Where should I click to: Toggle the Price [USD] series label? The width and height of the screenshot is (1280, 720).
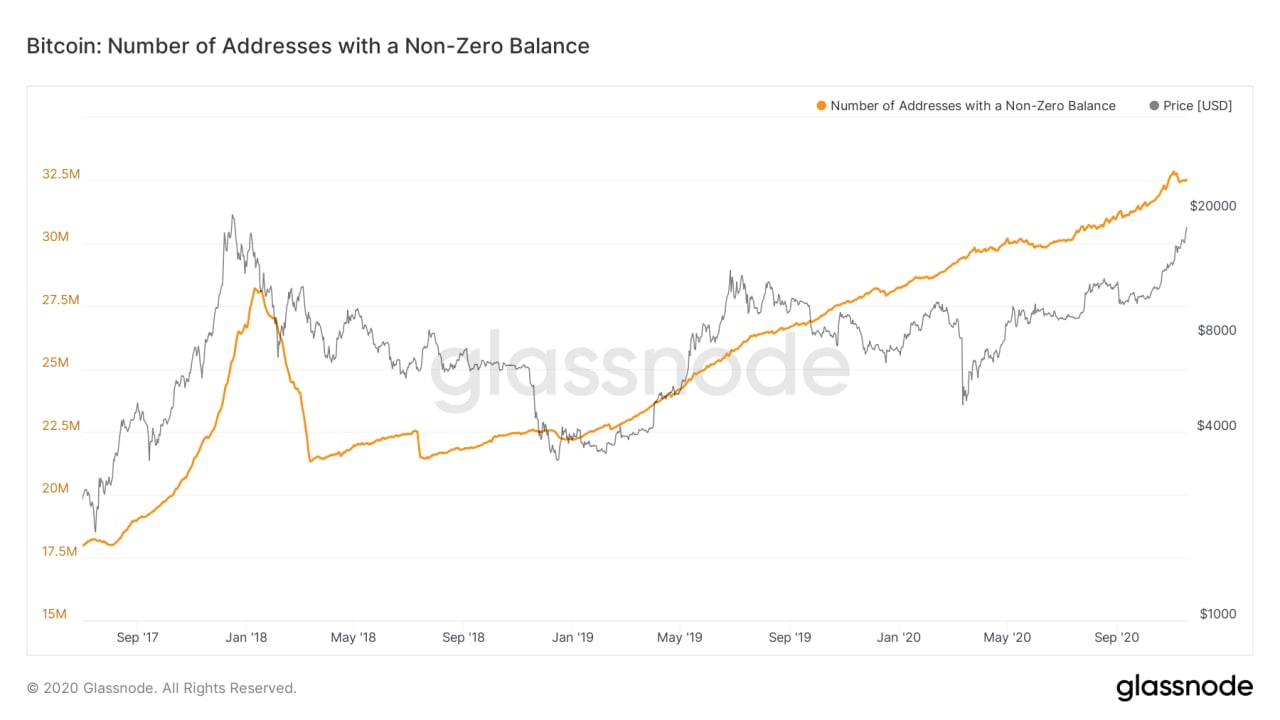[1197, 106]
